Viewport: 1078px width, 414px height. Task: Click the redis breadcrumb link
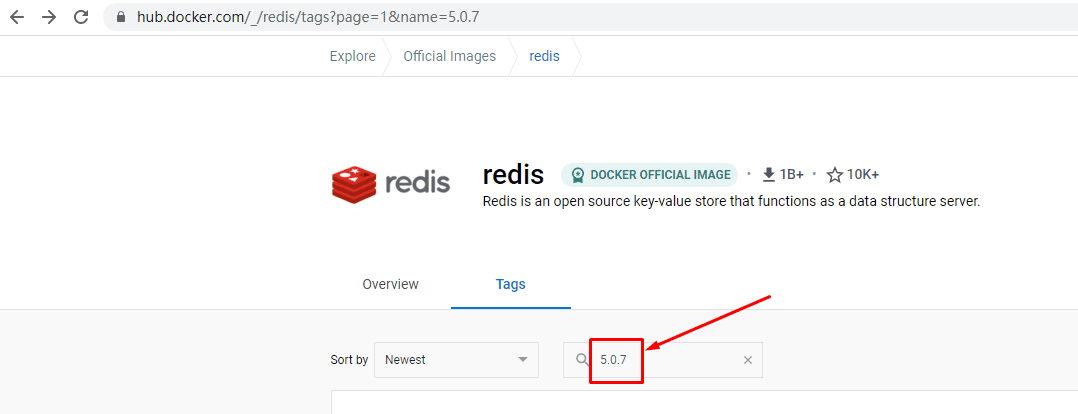pyautogui.click(x=544, y=56)
